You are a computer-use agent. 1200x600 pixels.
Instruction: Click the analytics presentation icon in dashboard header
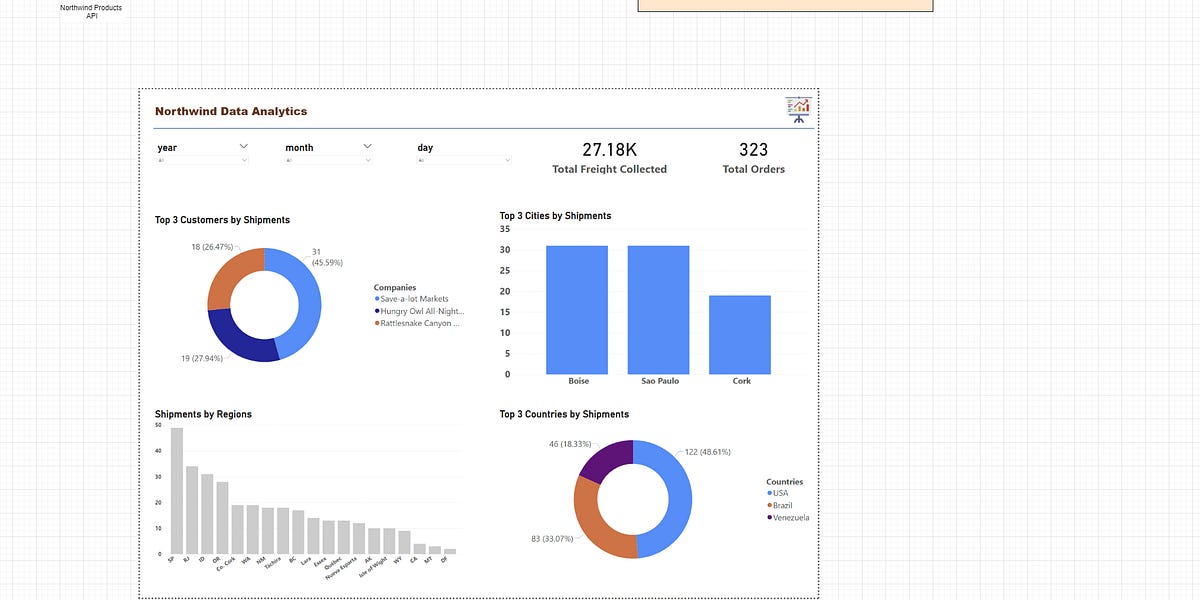coord(797,108)
